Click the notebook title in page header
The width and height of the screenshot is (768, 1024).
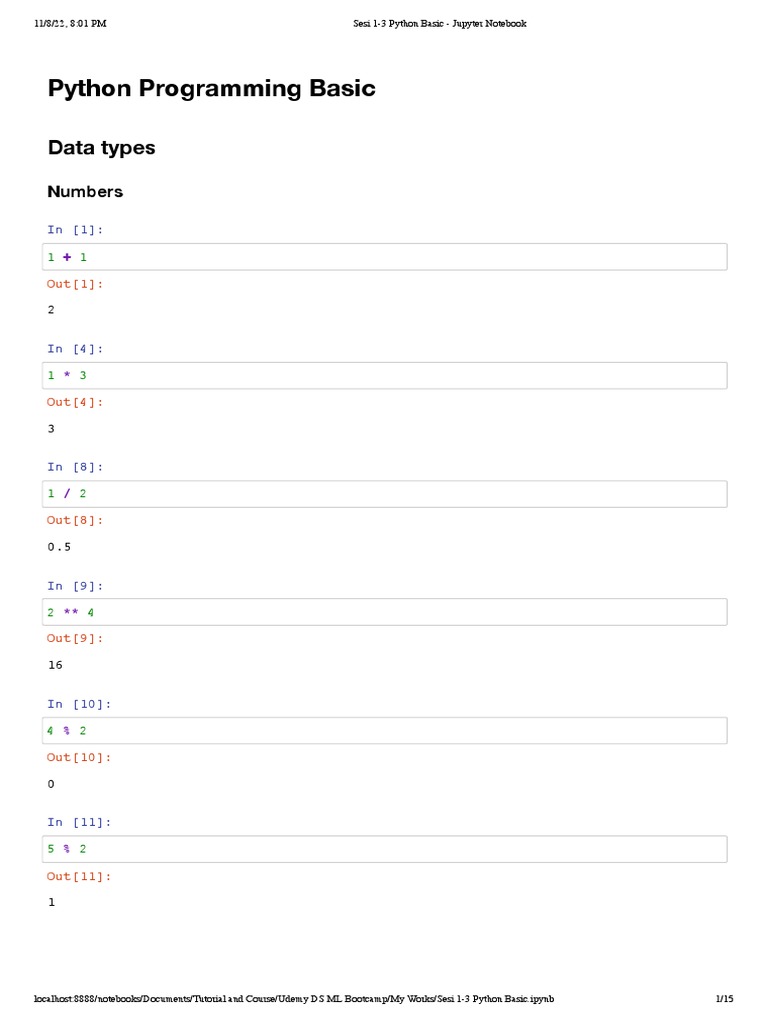click(440, 24)
